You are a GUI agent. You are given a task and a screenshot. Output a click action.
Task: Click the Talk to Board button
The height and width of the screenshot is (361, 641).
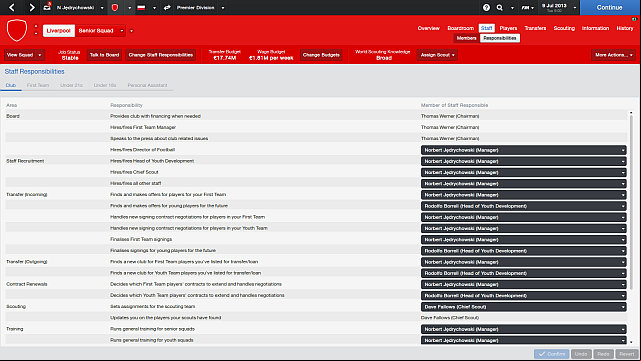pos(104,55)
